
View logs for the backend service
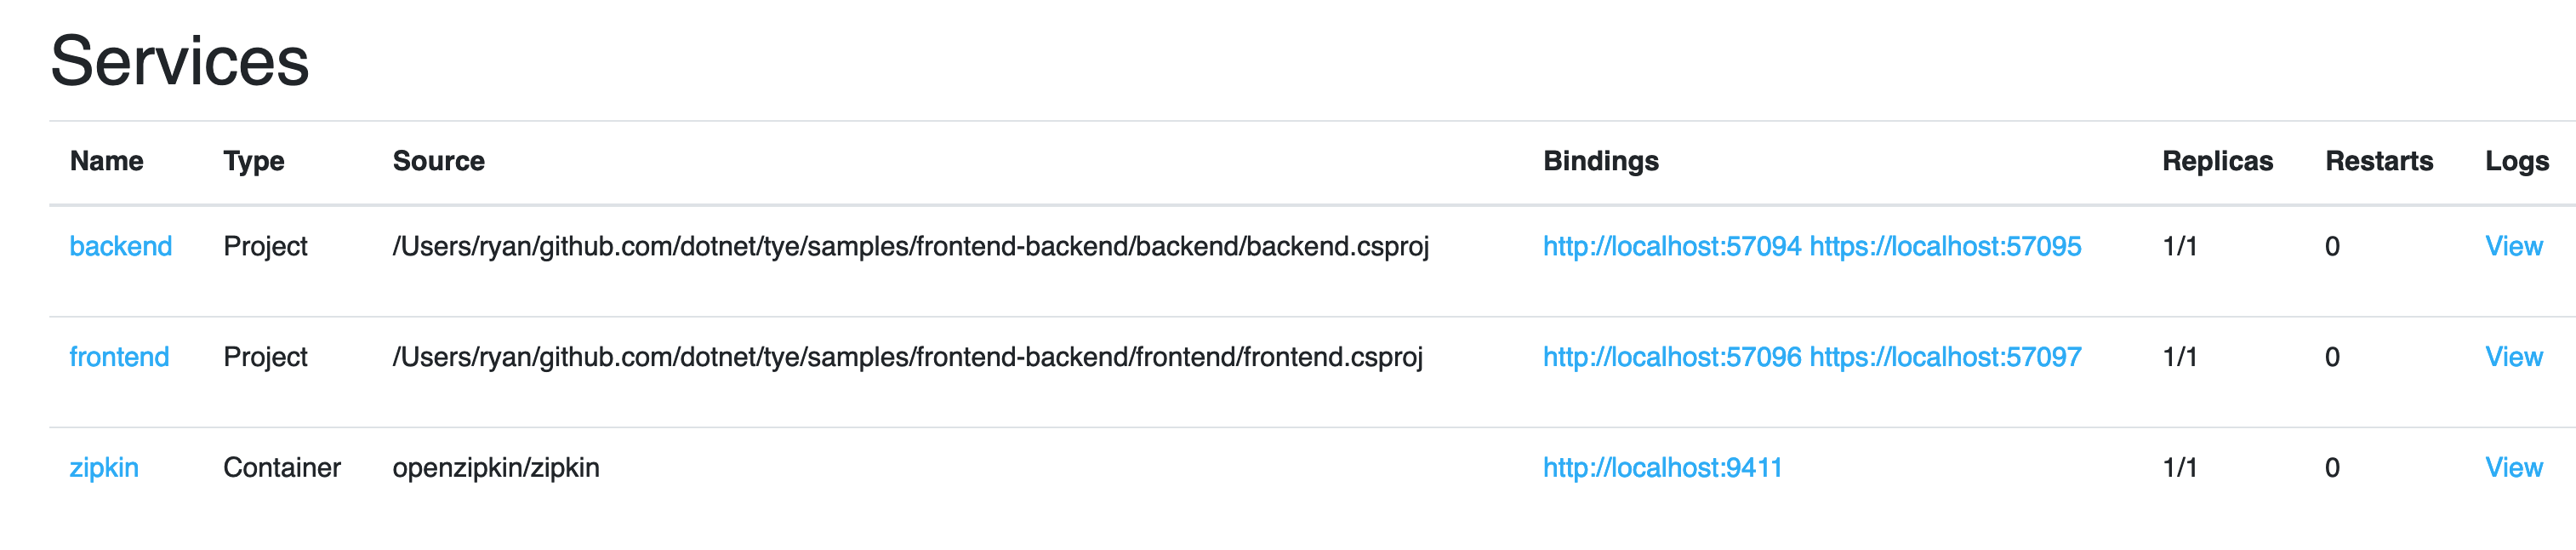click(x=2513, y=246)
